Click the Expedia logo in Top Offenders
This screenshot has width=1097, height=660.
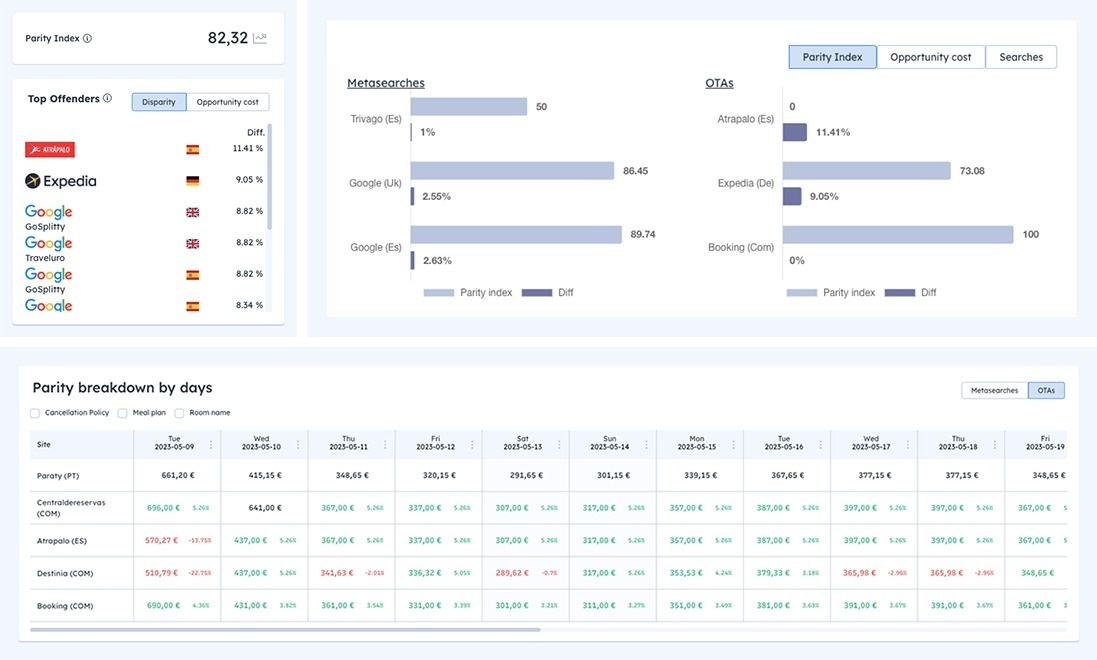click(x=61, y=181)
